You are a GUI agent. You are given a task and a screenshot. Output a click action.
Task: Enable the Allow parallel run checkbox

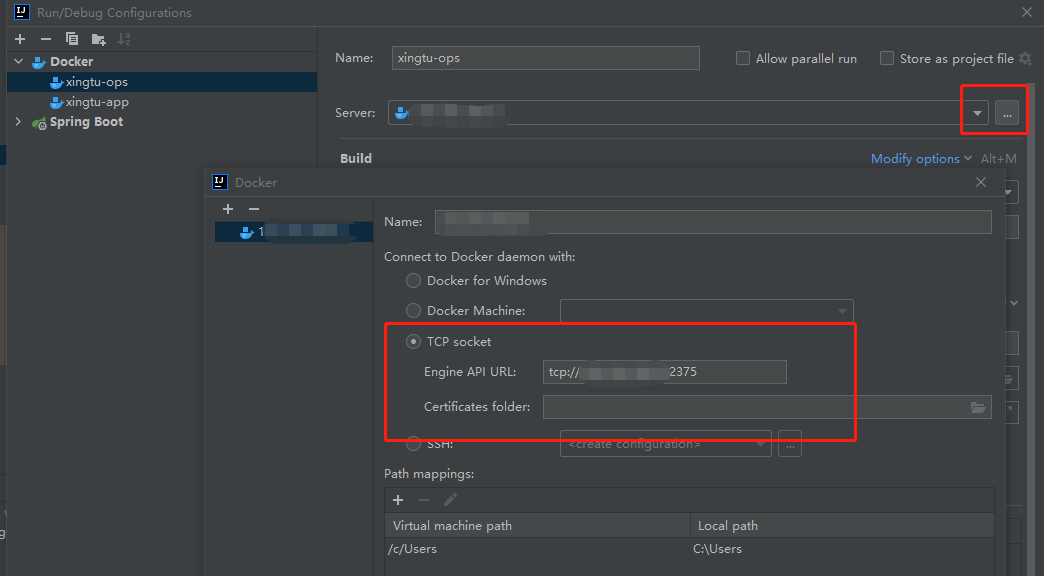click(742, 58)
